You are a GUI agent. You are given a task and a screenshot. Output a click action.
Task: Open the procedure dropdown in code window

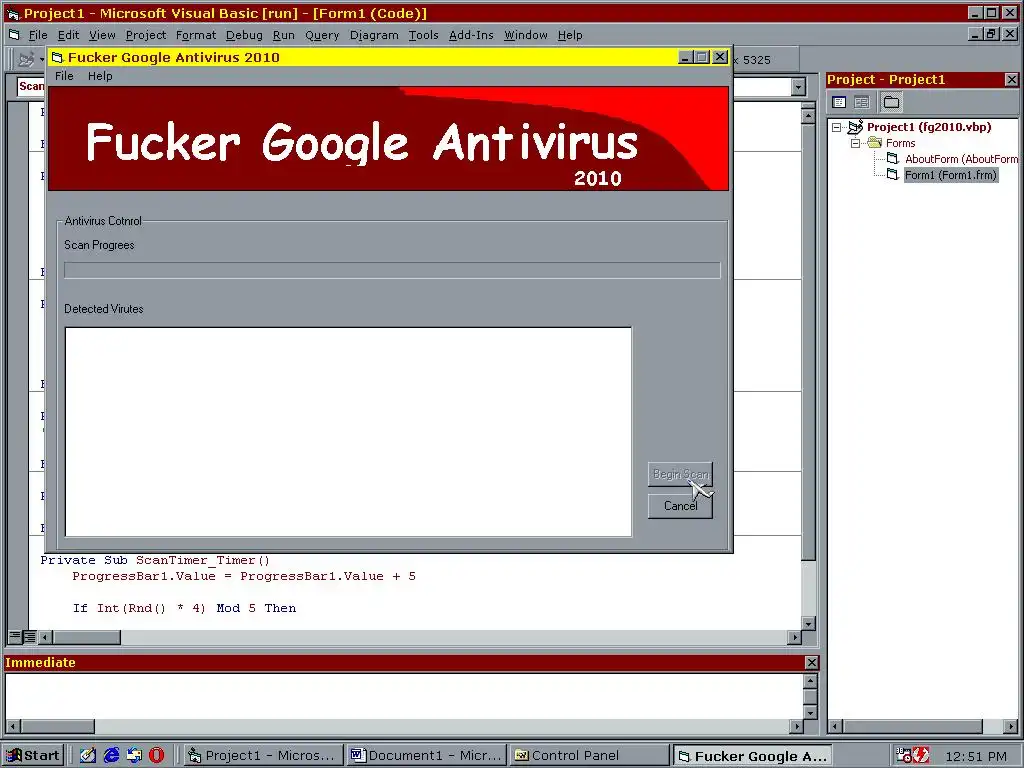tap(798, 86)
